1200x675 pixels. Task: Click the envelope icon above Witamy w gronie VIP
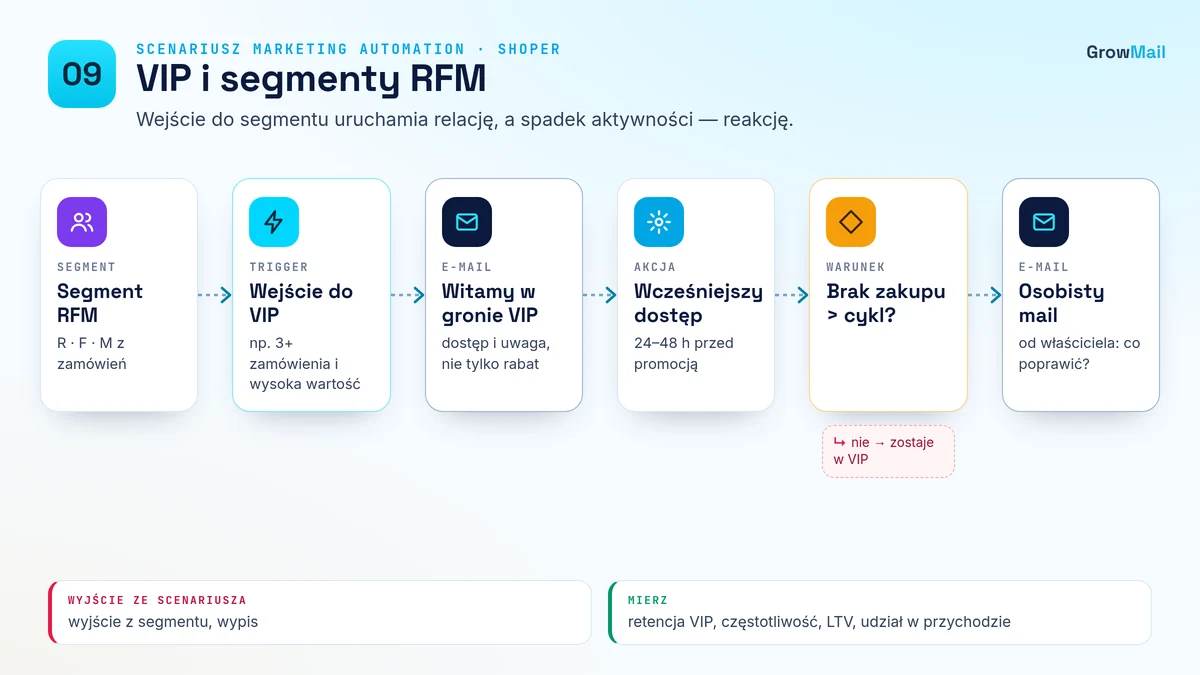467,222
